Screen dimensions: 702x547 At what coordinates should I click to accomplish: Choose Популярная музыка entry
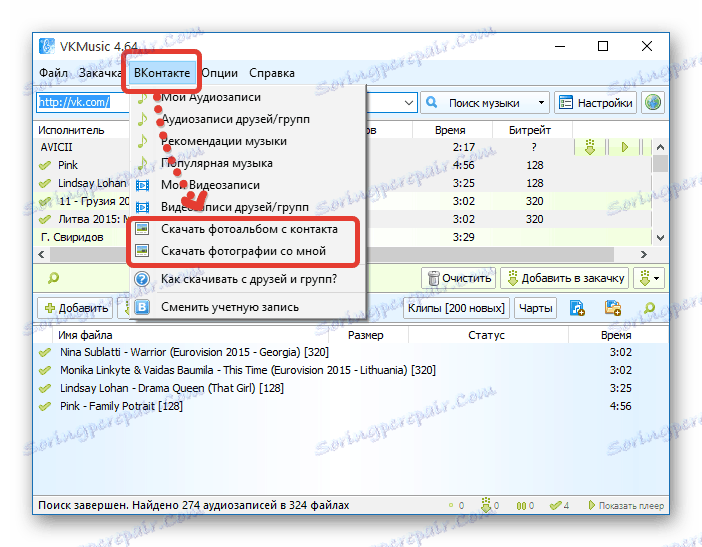pos(248,163)
